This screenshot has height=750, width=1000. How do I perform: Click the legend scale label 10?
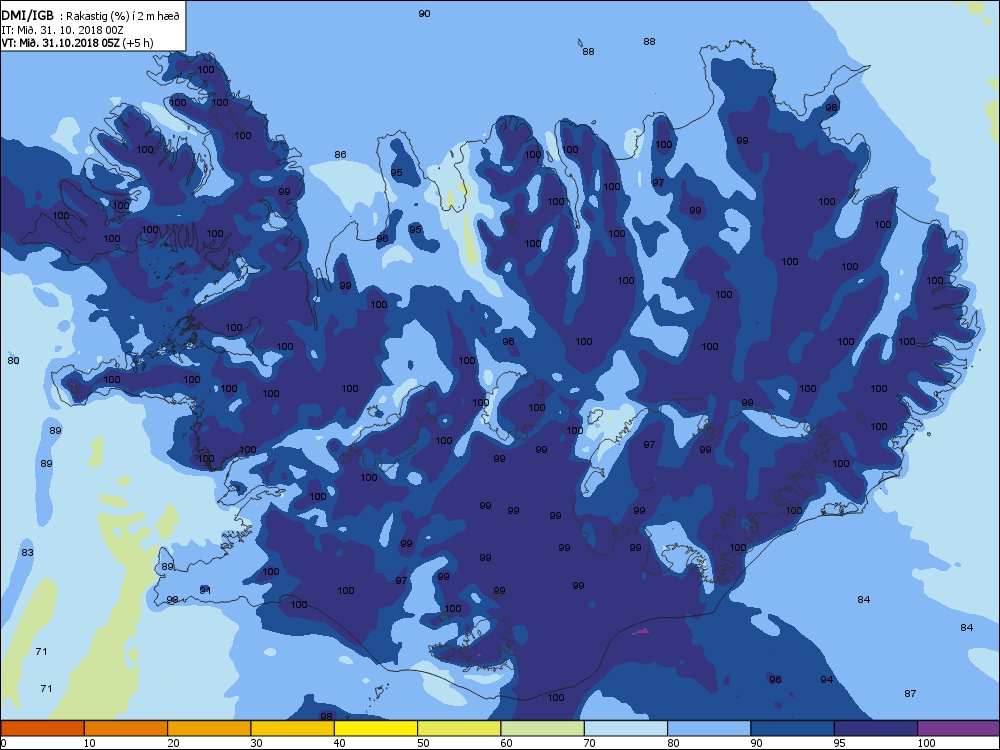(x=89, y=743)
